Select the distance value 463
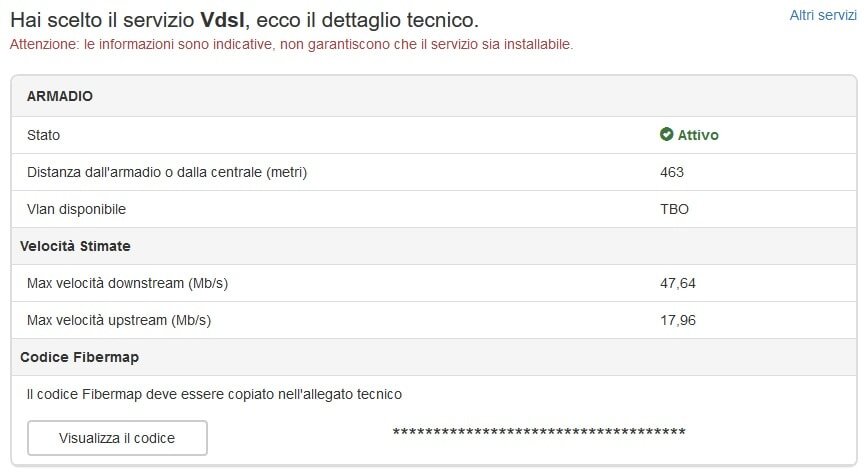The image size is (867, 475). (x=672, y=172)
